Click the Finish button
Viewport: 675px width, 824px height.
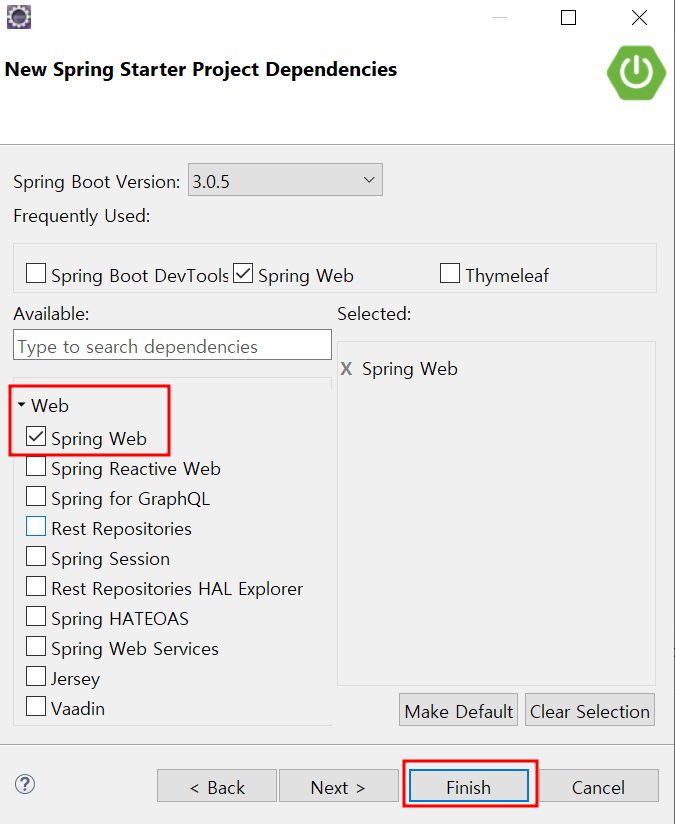pyautogui.click(x=469, y=786)
